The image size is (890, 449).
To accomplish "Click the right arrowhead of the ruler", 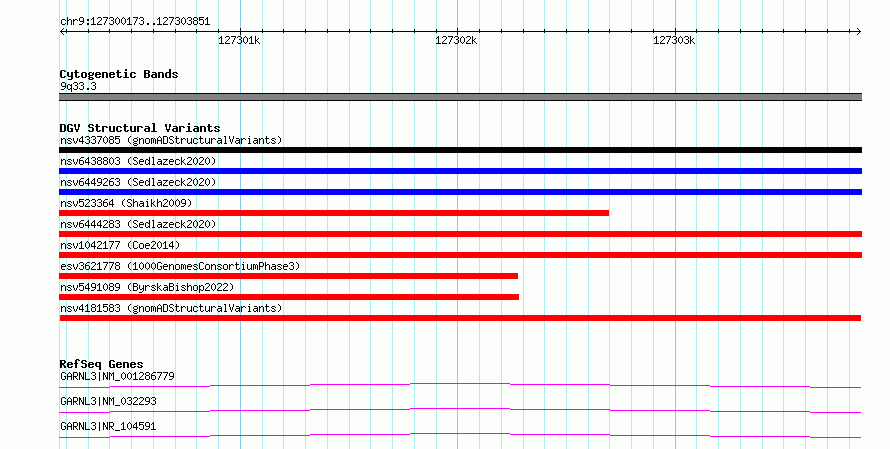I will [x=858, y=32].
